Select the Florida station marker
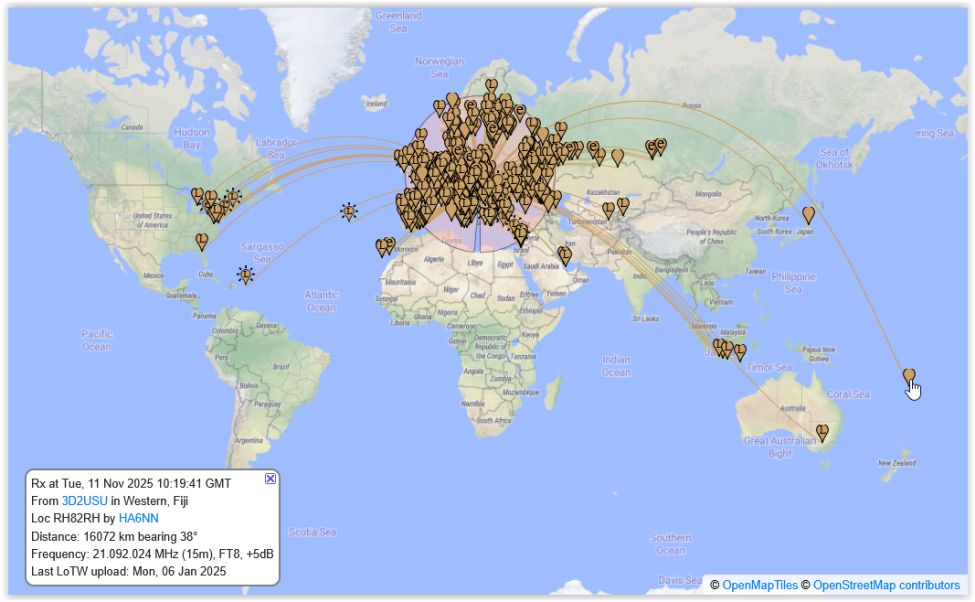This screenshot has height=602, width=975. pyautogui.click(x=202, y=240)
